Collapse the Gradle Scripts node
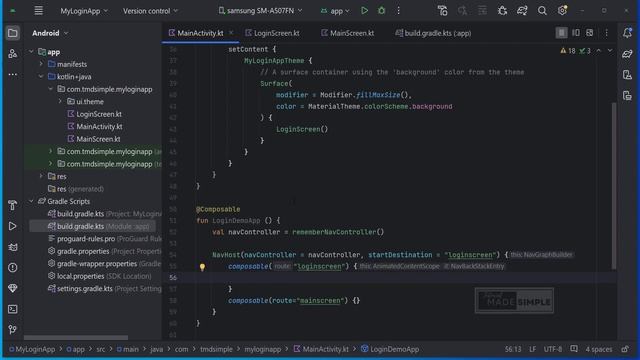640x360 pixels. [31, 201]
